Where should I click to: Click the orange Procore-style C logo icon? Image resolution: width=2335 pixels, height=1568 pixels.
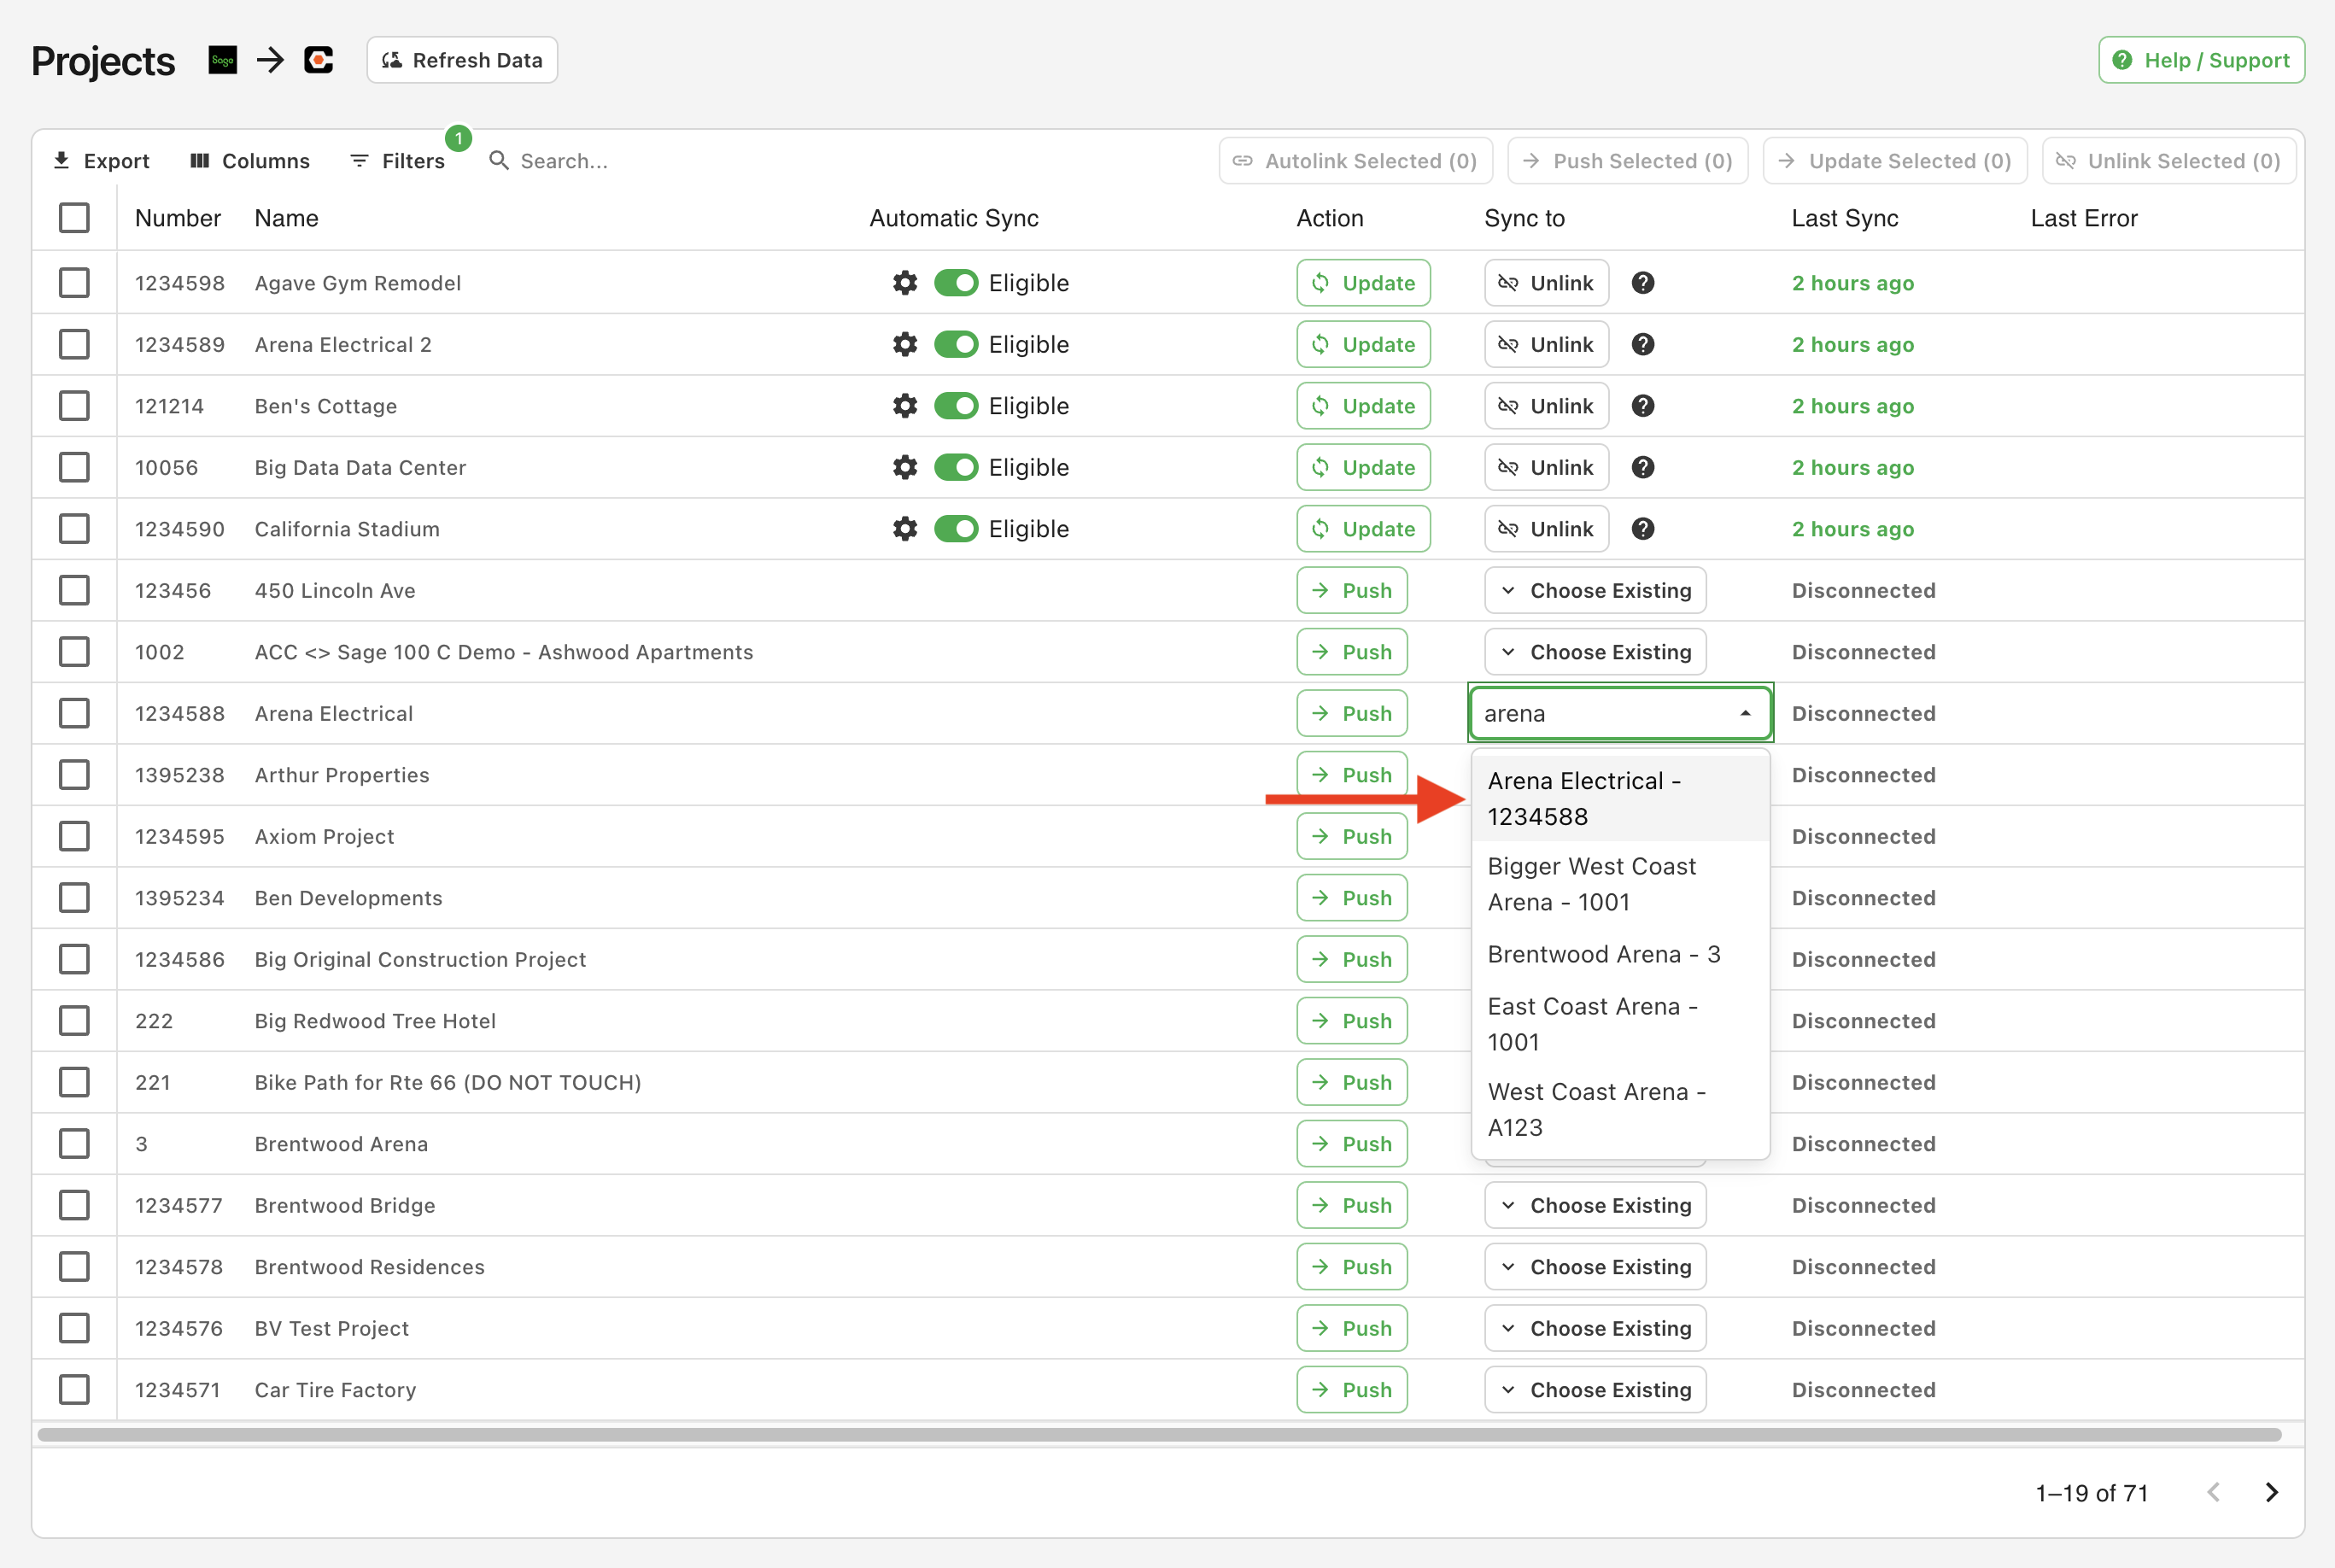point(318,60)
